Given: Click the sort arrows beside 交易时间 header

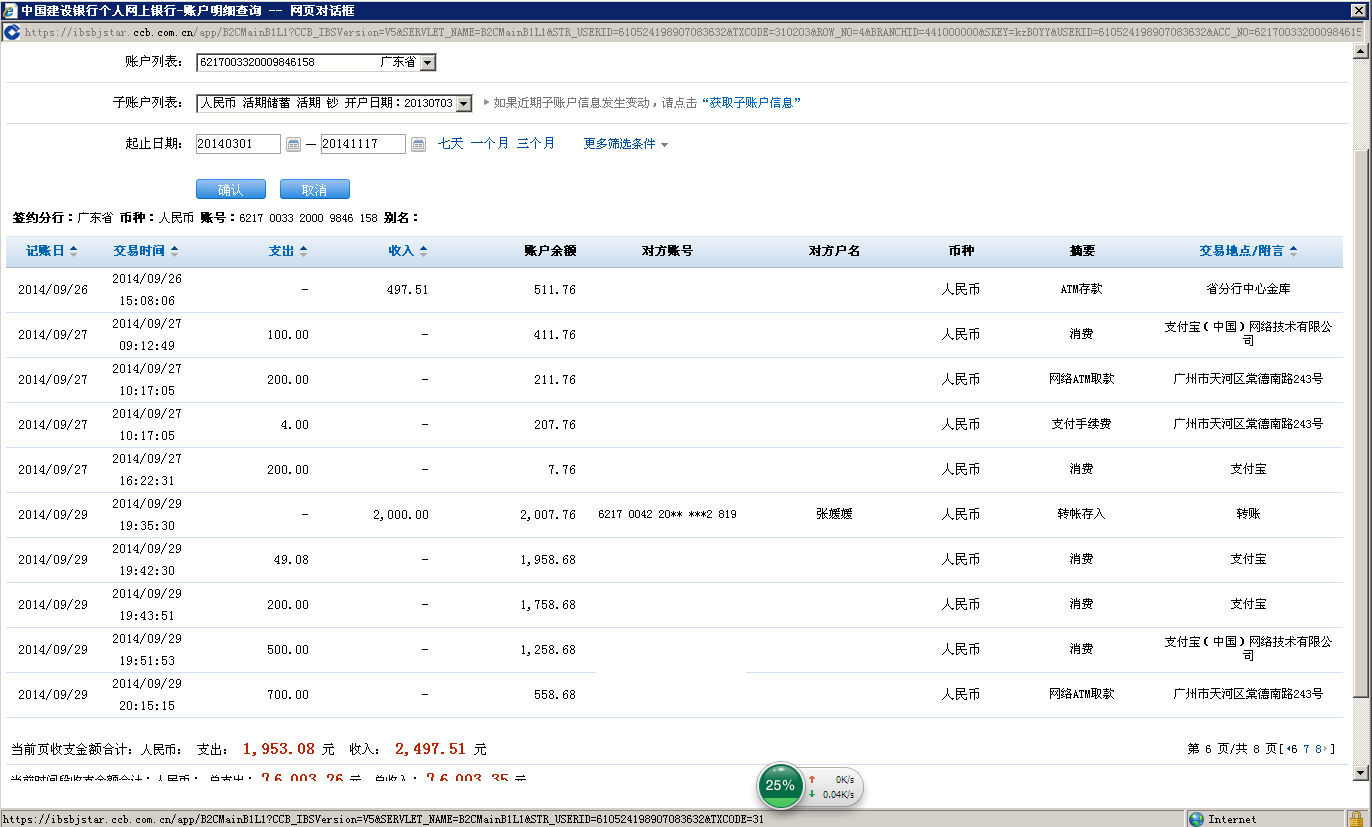Looking at the screenshot, I should click(x=175, y=251).
